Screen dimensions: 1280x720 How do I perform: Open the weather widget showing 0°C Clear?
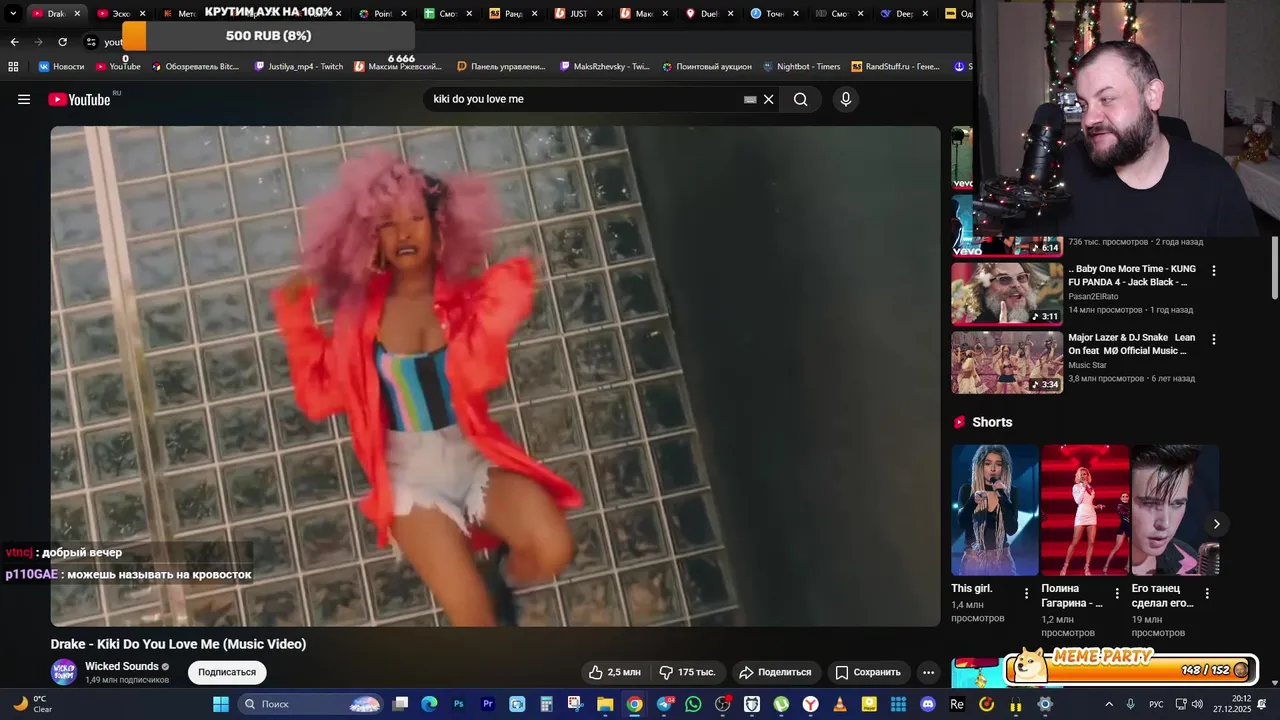pyautogui.click(x=32, y=704)
